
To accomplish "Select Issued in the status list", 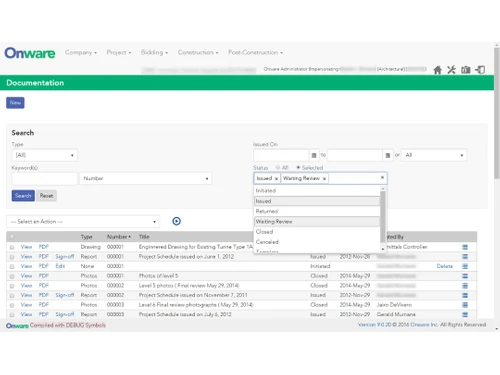I will coord(317,201).
